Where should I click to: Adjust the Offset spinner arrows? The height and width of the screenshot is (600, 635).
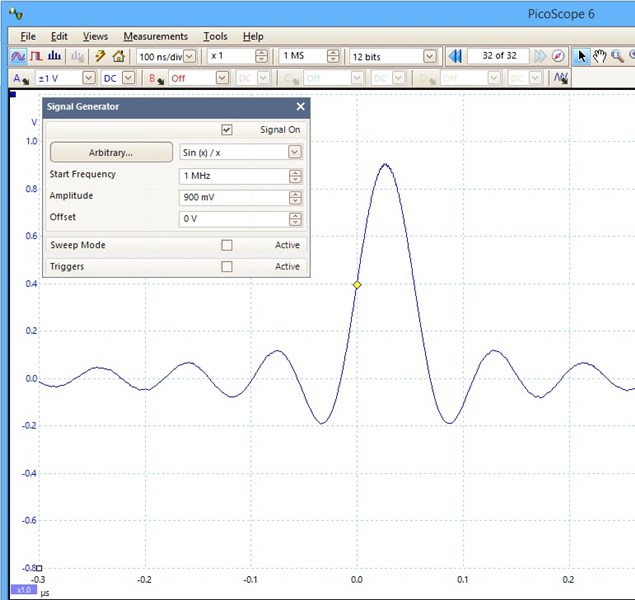[295, 219]
